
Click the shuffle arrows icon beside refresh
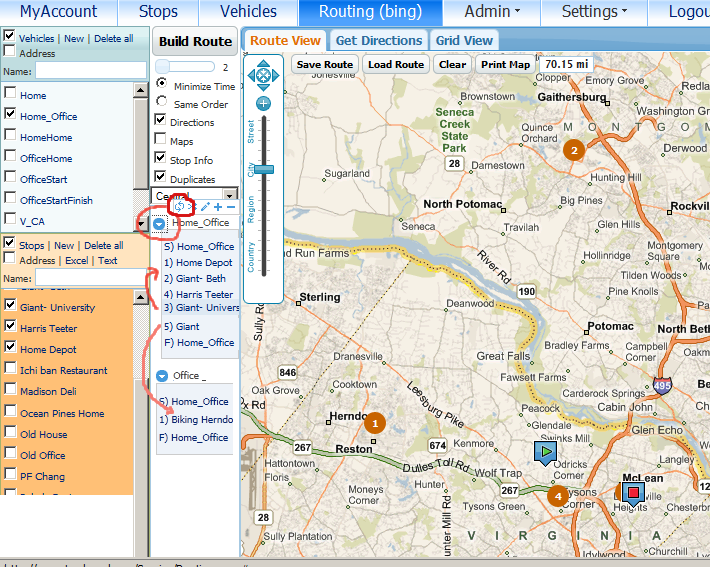point(191,207)
